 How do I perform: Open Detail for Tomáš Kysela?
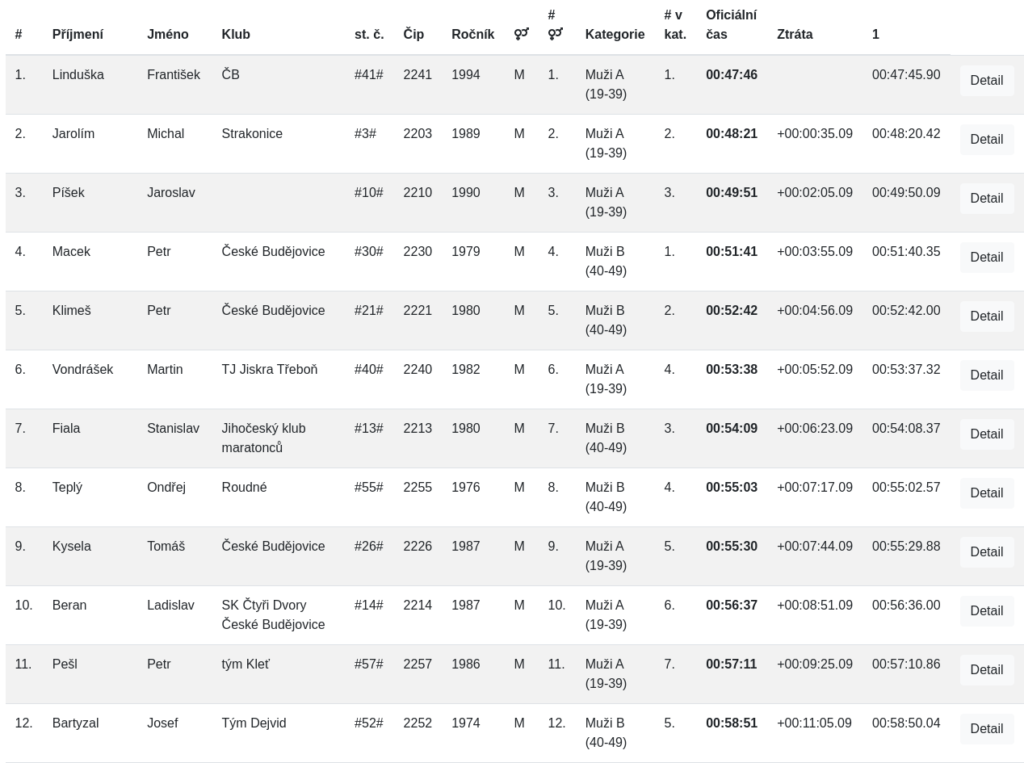[x=986, y=551]
